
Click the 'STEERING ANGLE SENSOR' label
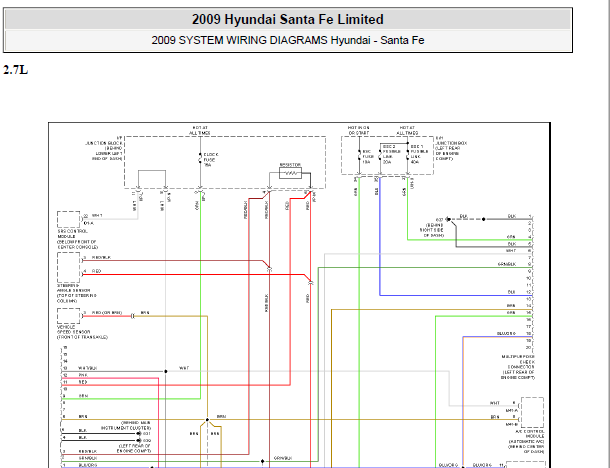click(x=77, y=293)
